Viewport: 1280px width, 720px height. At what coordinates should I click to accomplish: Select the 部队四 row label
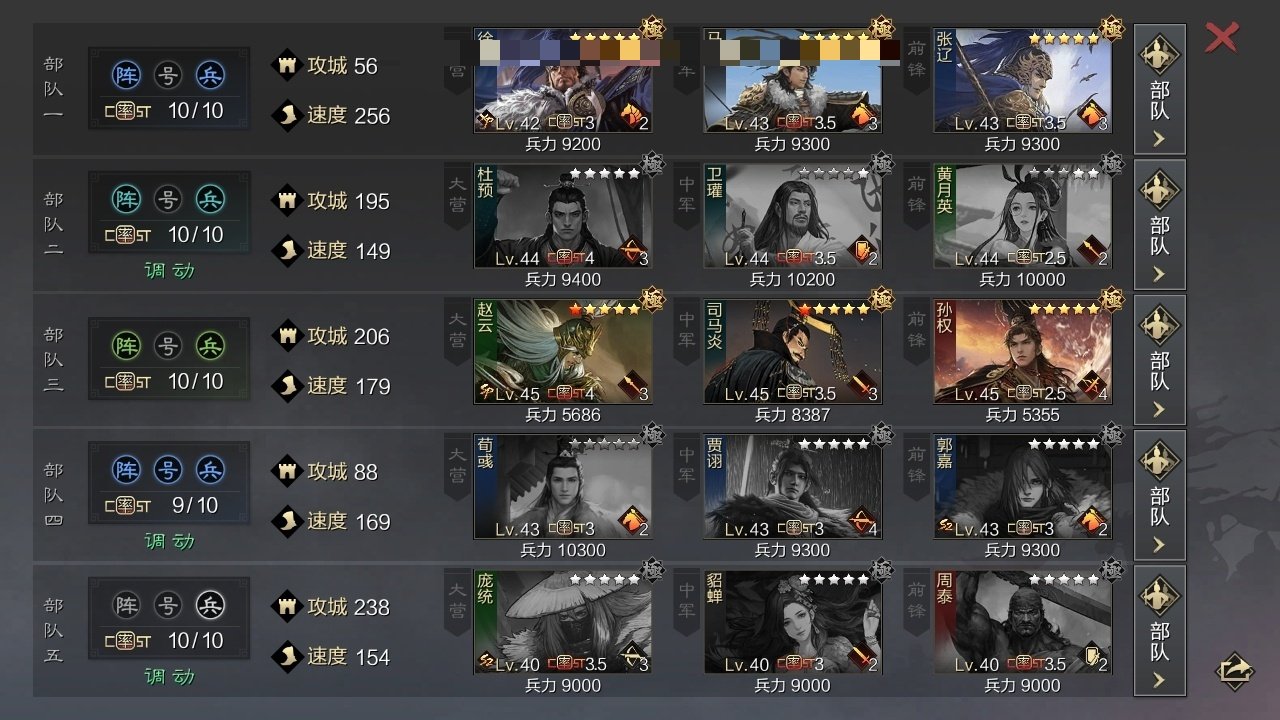53,495
